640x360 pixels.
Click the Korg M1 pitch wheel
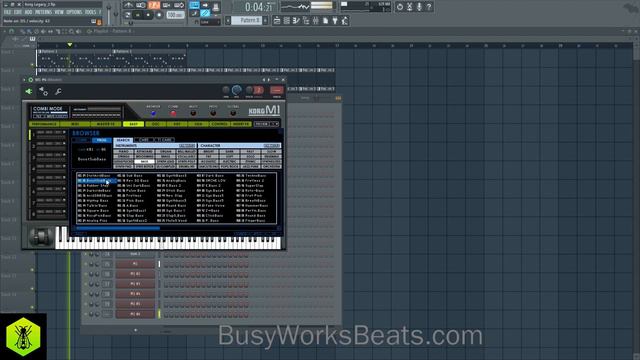pos(41,237)
